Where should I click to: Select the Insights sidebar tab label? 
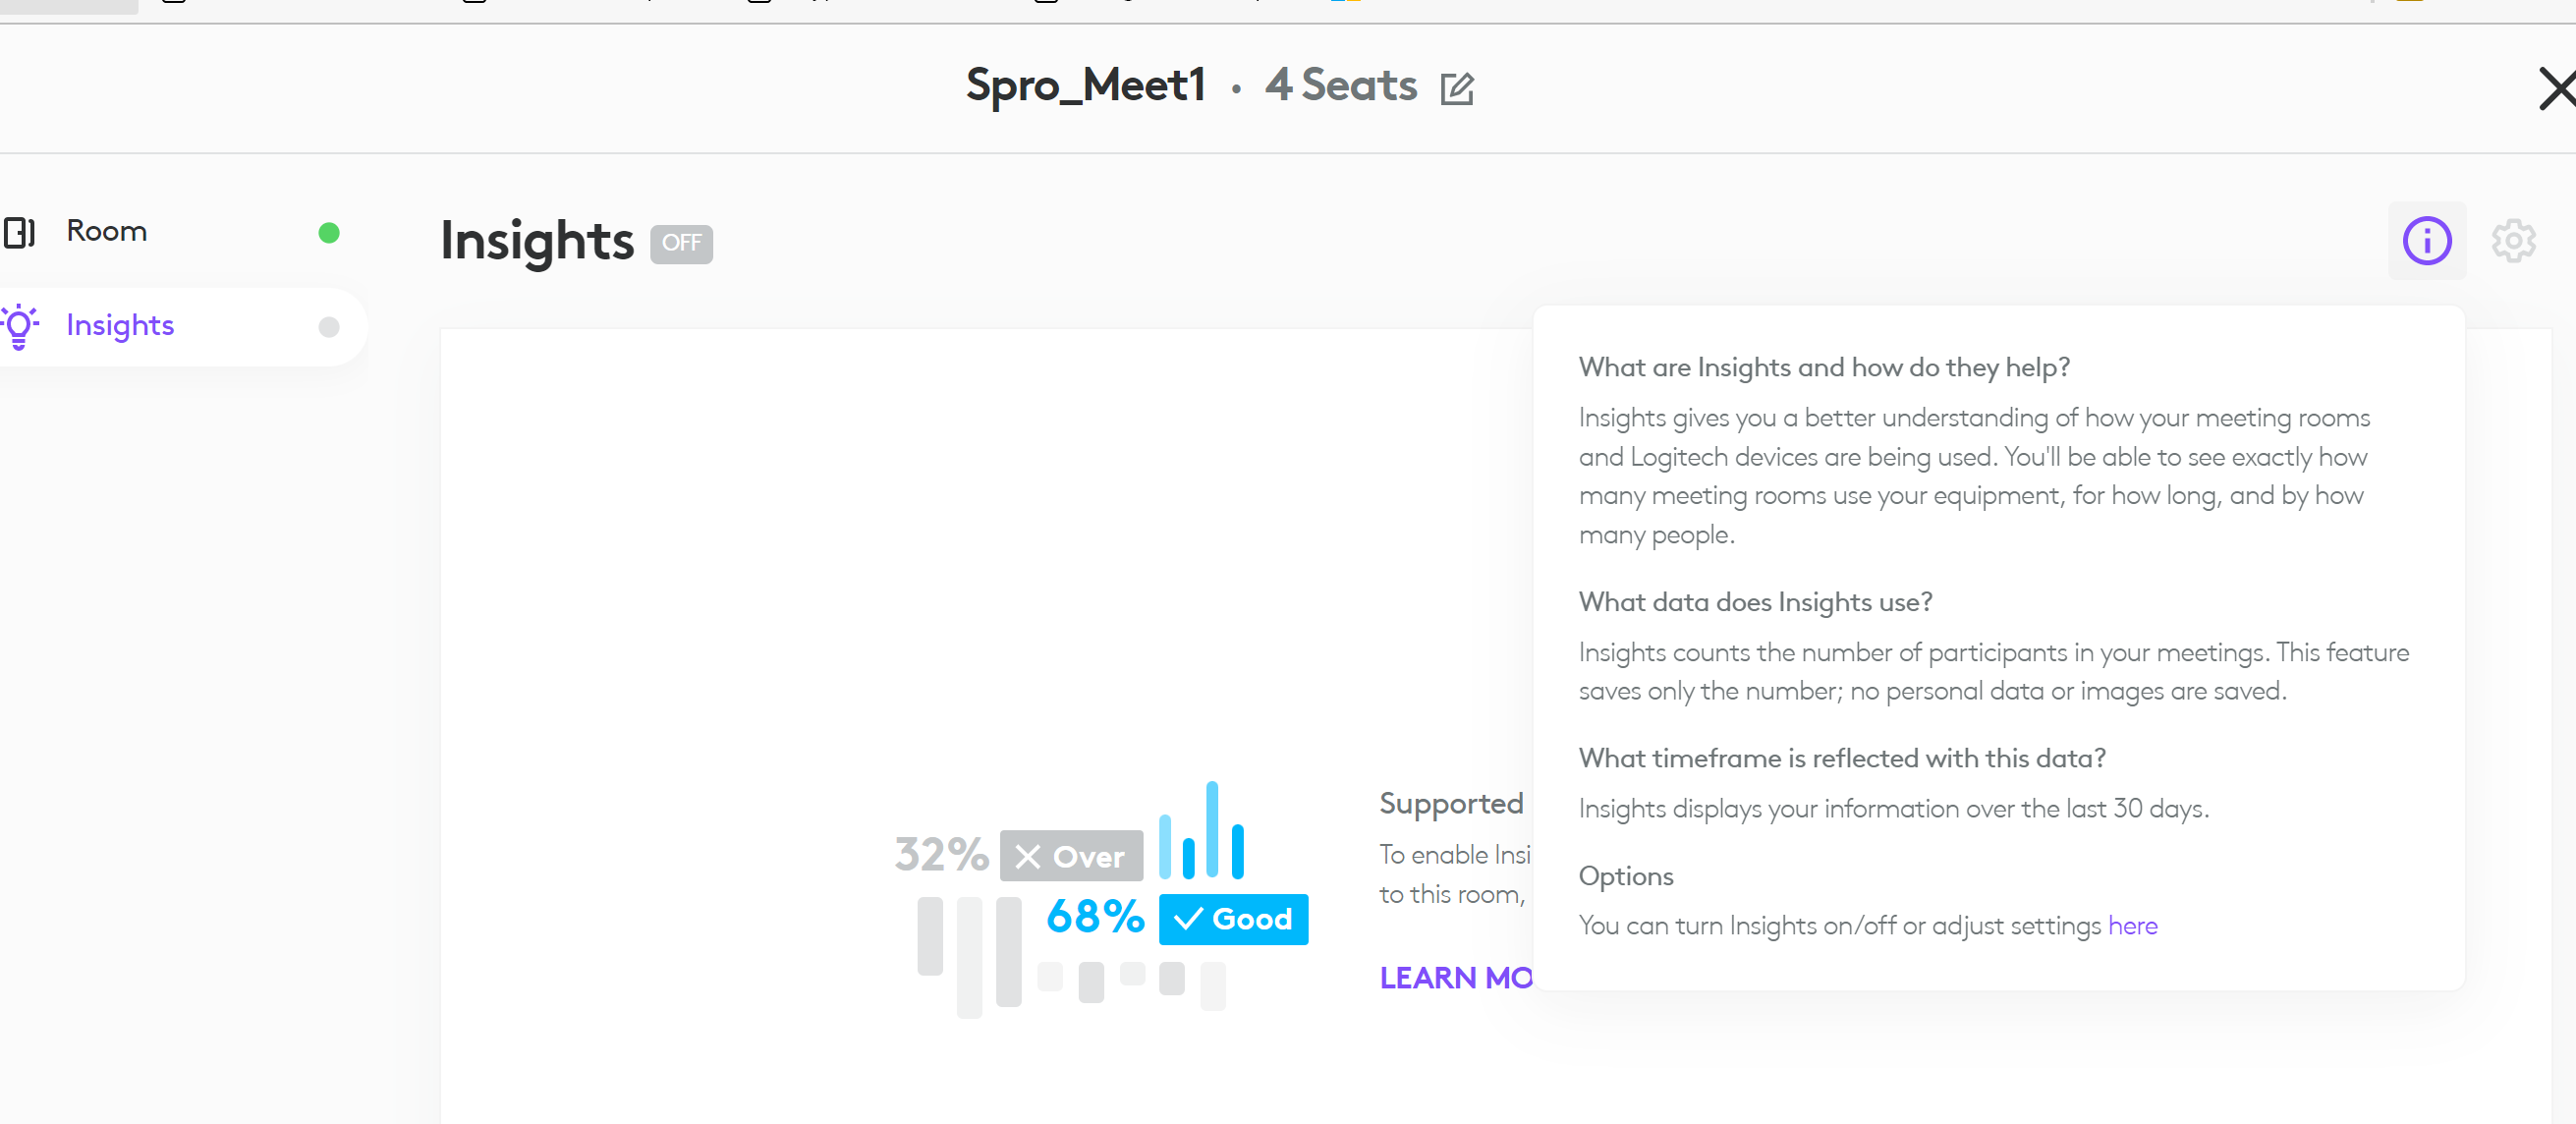tap(120, 325)
